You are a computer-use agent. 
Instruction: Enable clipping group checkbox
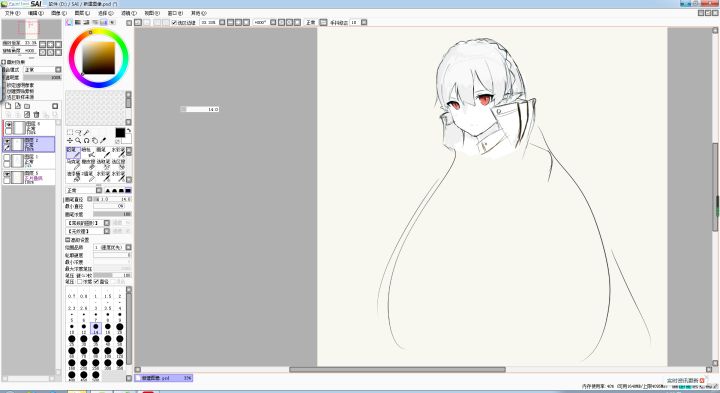point(4,91)
